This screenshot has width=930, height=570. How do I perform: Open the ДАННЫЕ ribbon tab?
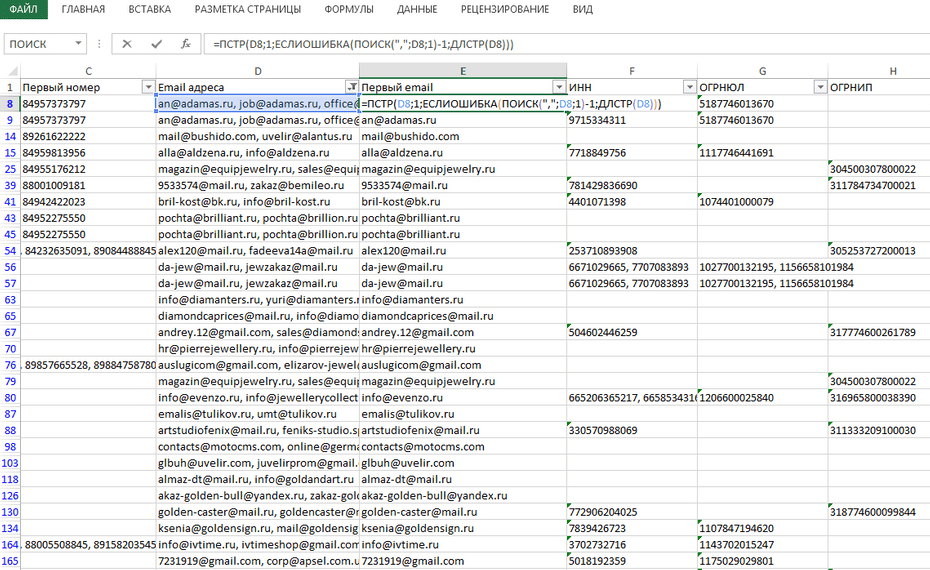(417, 9)
